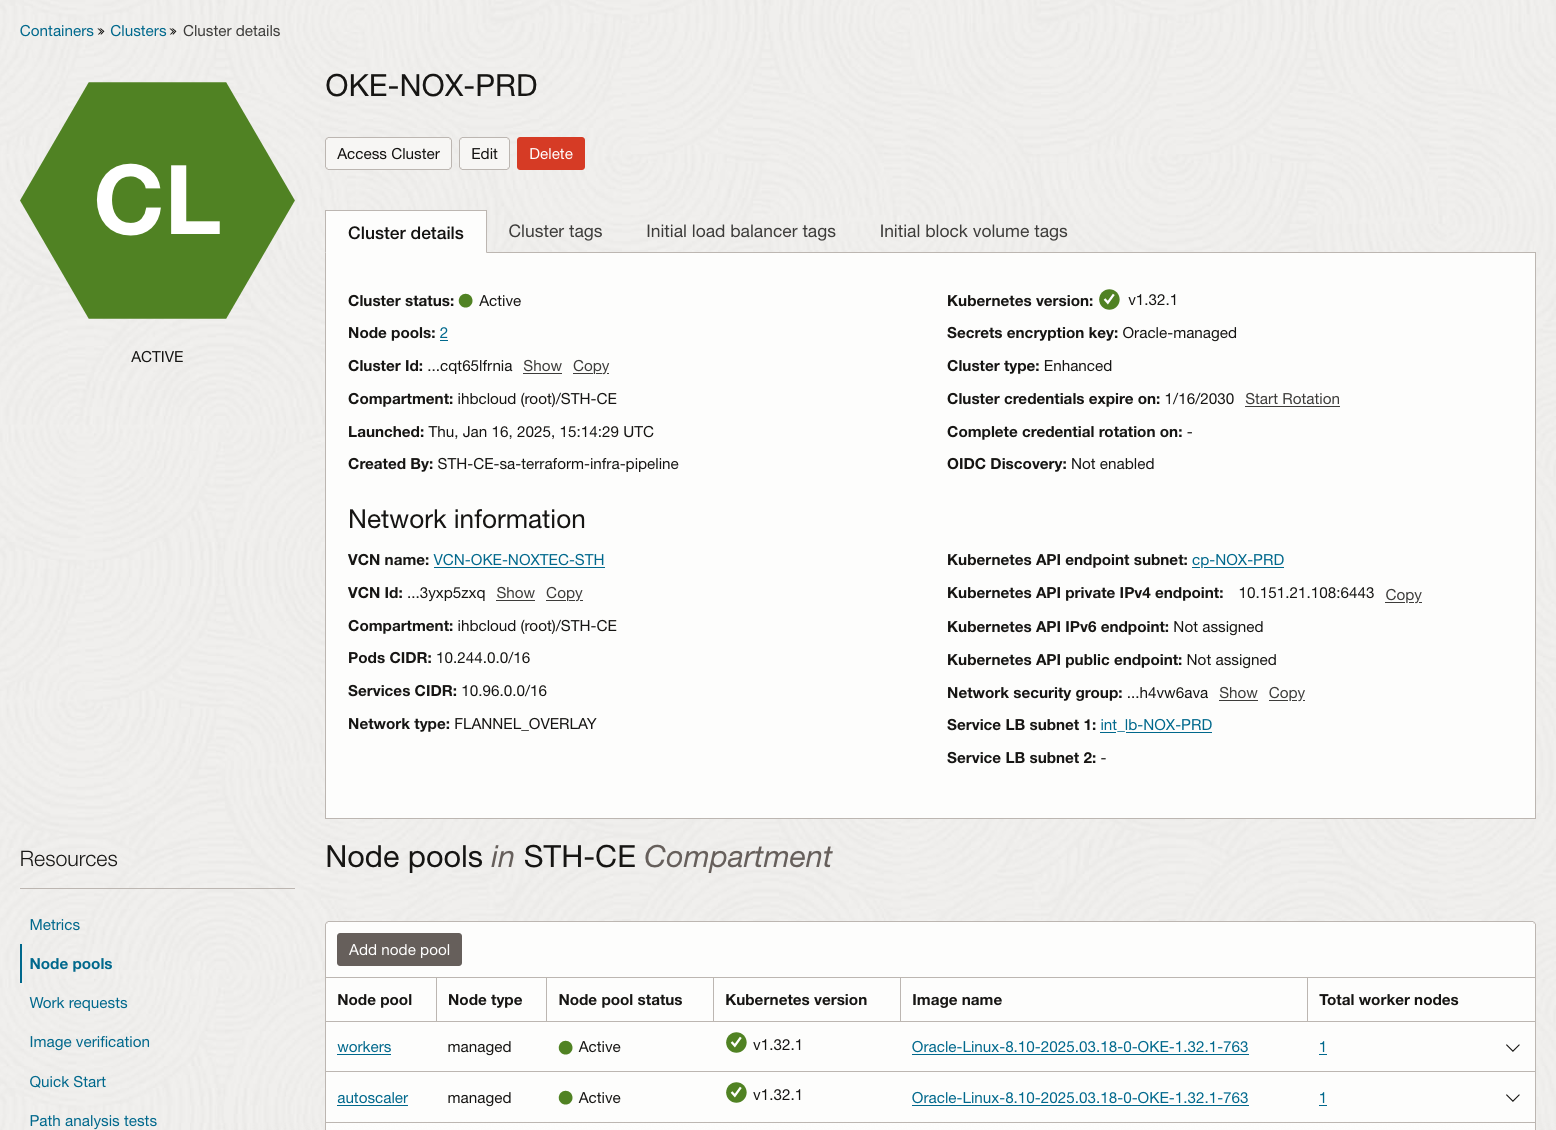Open the Initial load balancer tags tab
The image size is (1556, 1130).
(x=740, y=231)
